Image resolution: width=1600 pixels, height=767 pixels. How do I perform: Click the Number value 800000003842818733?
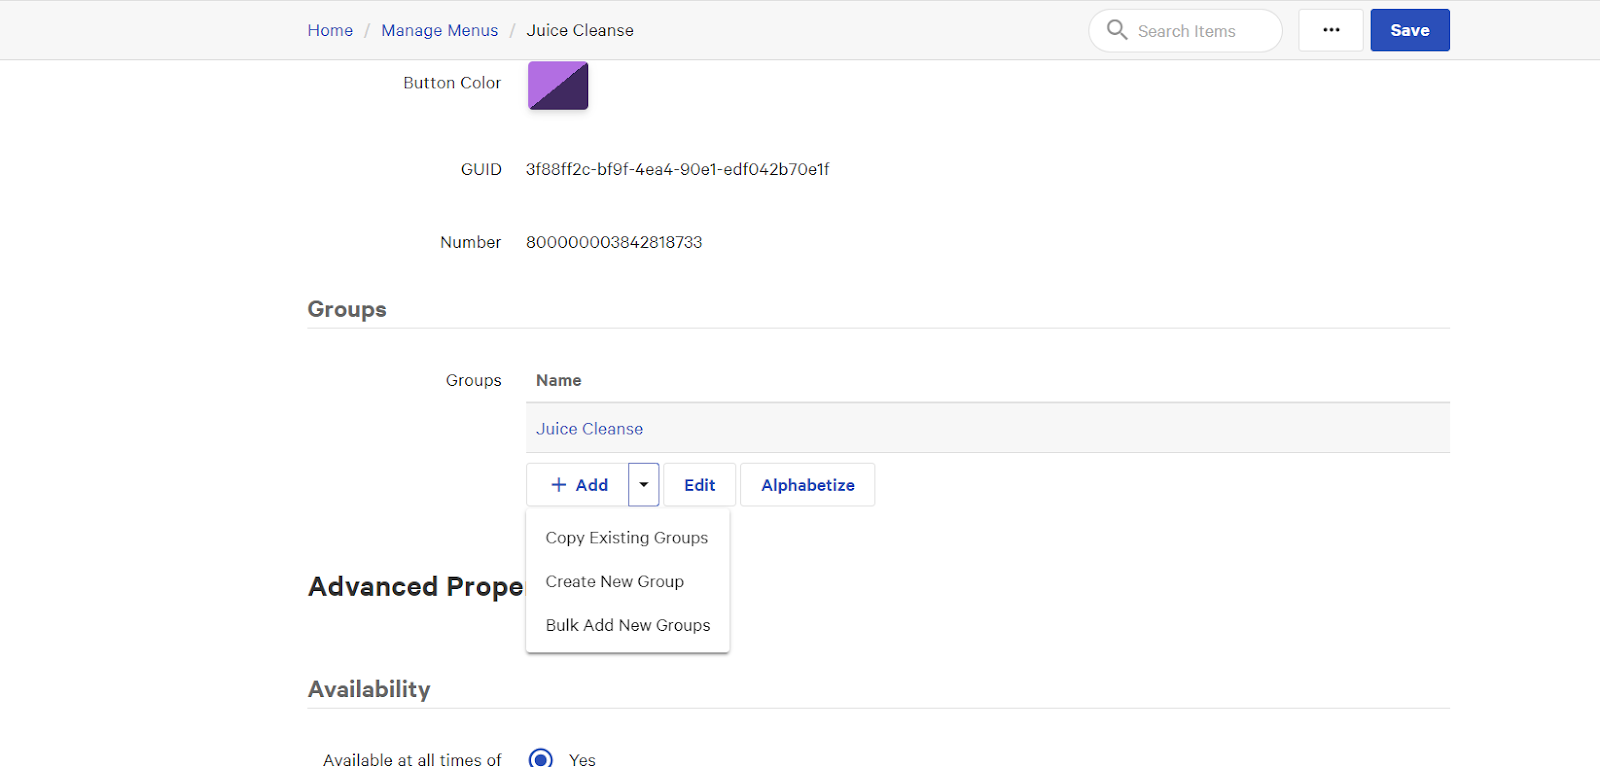pyautogui.click(x=614, y=242)
